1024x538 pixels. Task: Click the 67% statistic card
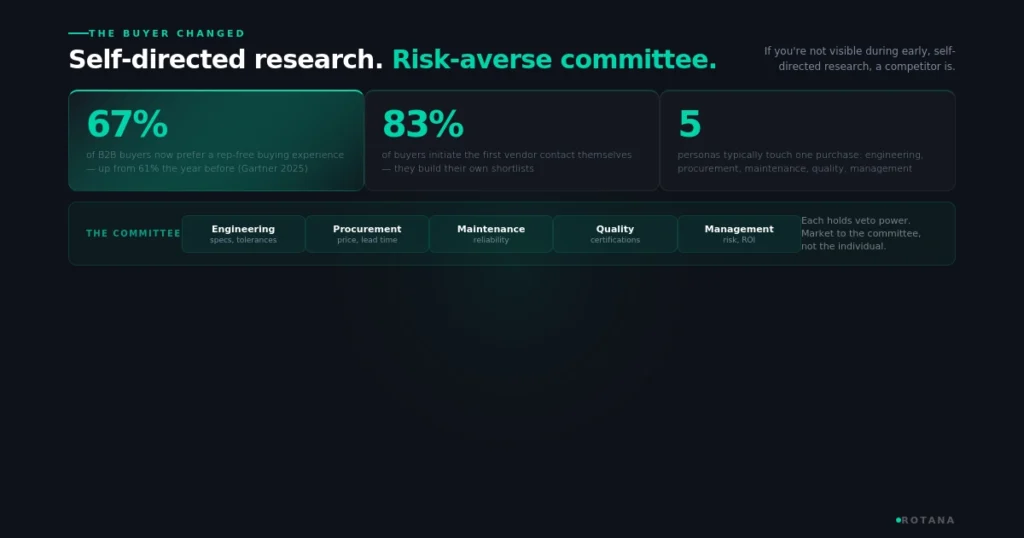(216, 140)
